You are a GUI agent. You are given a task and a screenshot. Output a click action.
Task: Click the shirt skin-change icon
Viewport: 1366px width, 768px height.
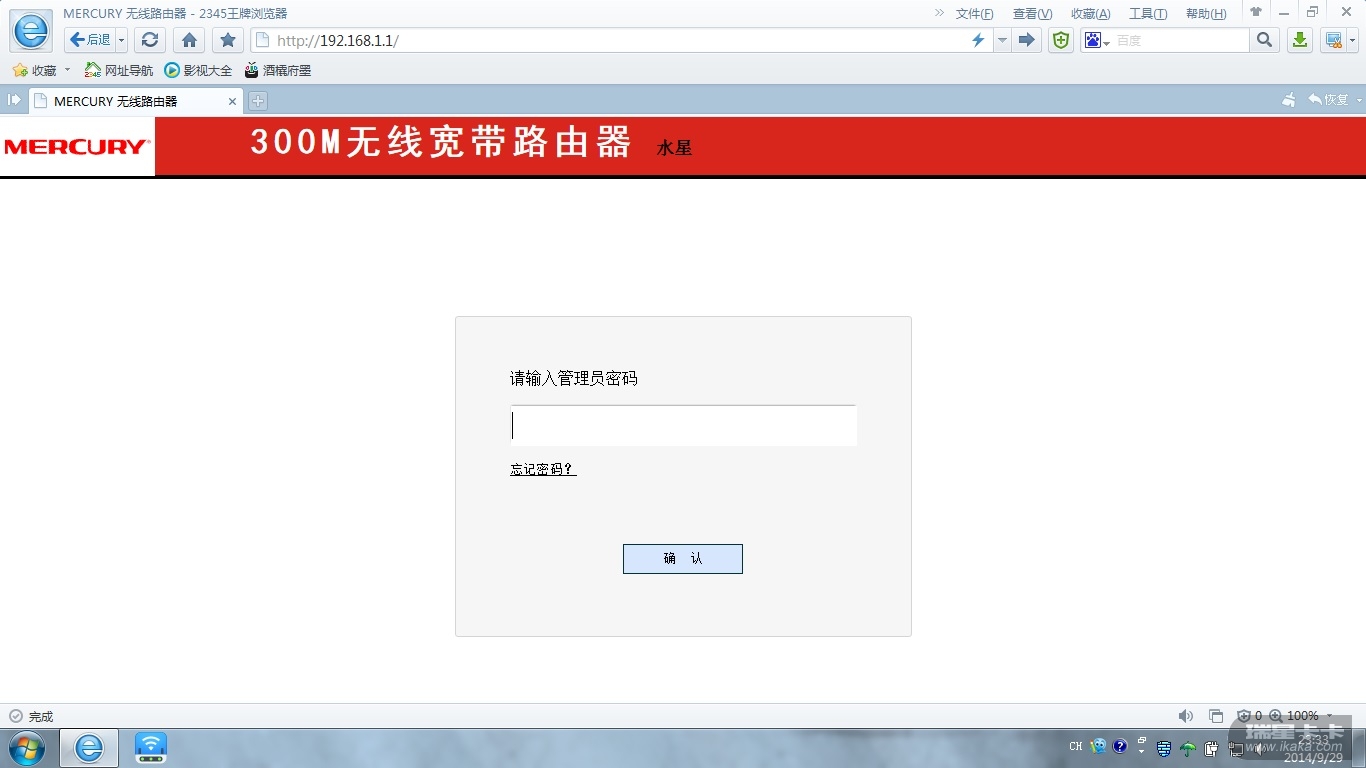pos(1256,12)
